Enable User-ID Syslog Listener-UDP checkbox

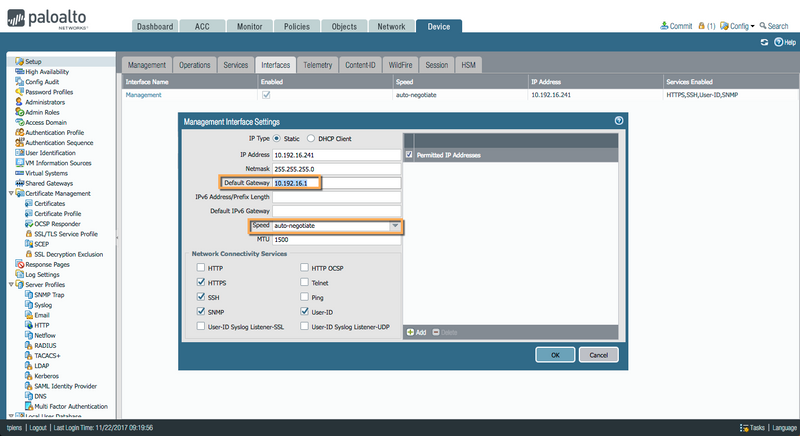pyautogui.click(x=304, y=326)
